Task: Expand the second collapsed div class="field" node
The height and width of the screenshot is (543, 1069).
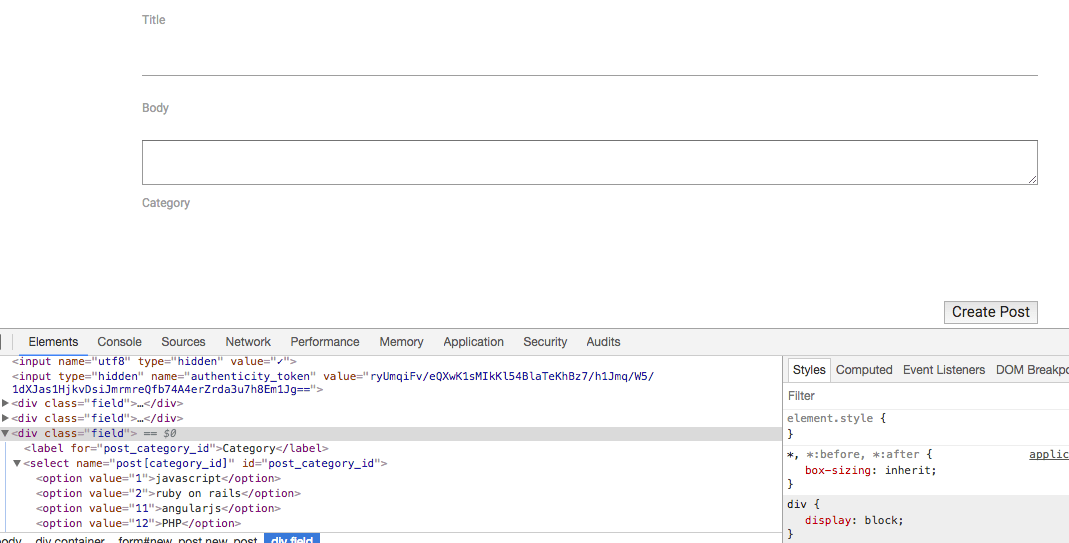Action: (5, 418)
